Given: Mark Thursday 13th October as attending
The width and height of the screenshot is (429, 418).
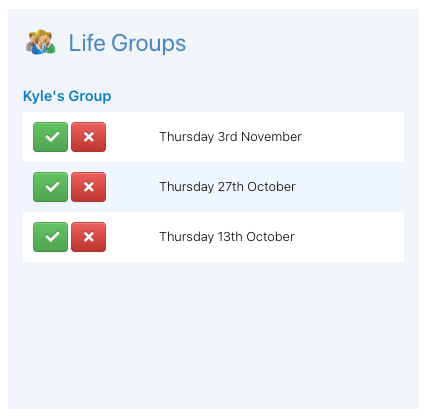Looking at the screenshot, I should (x=50, y=237).
